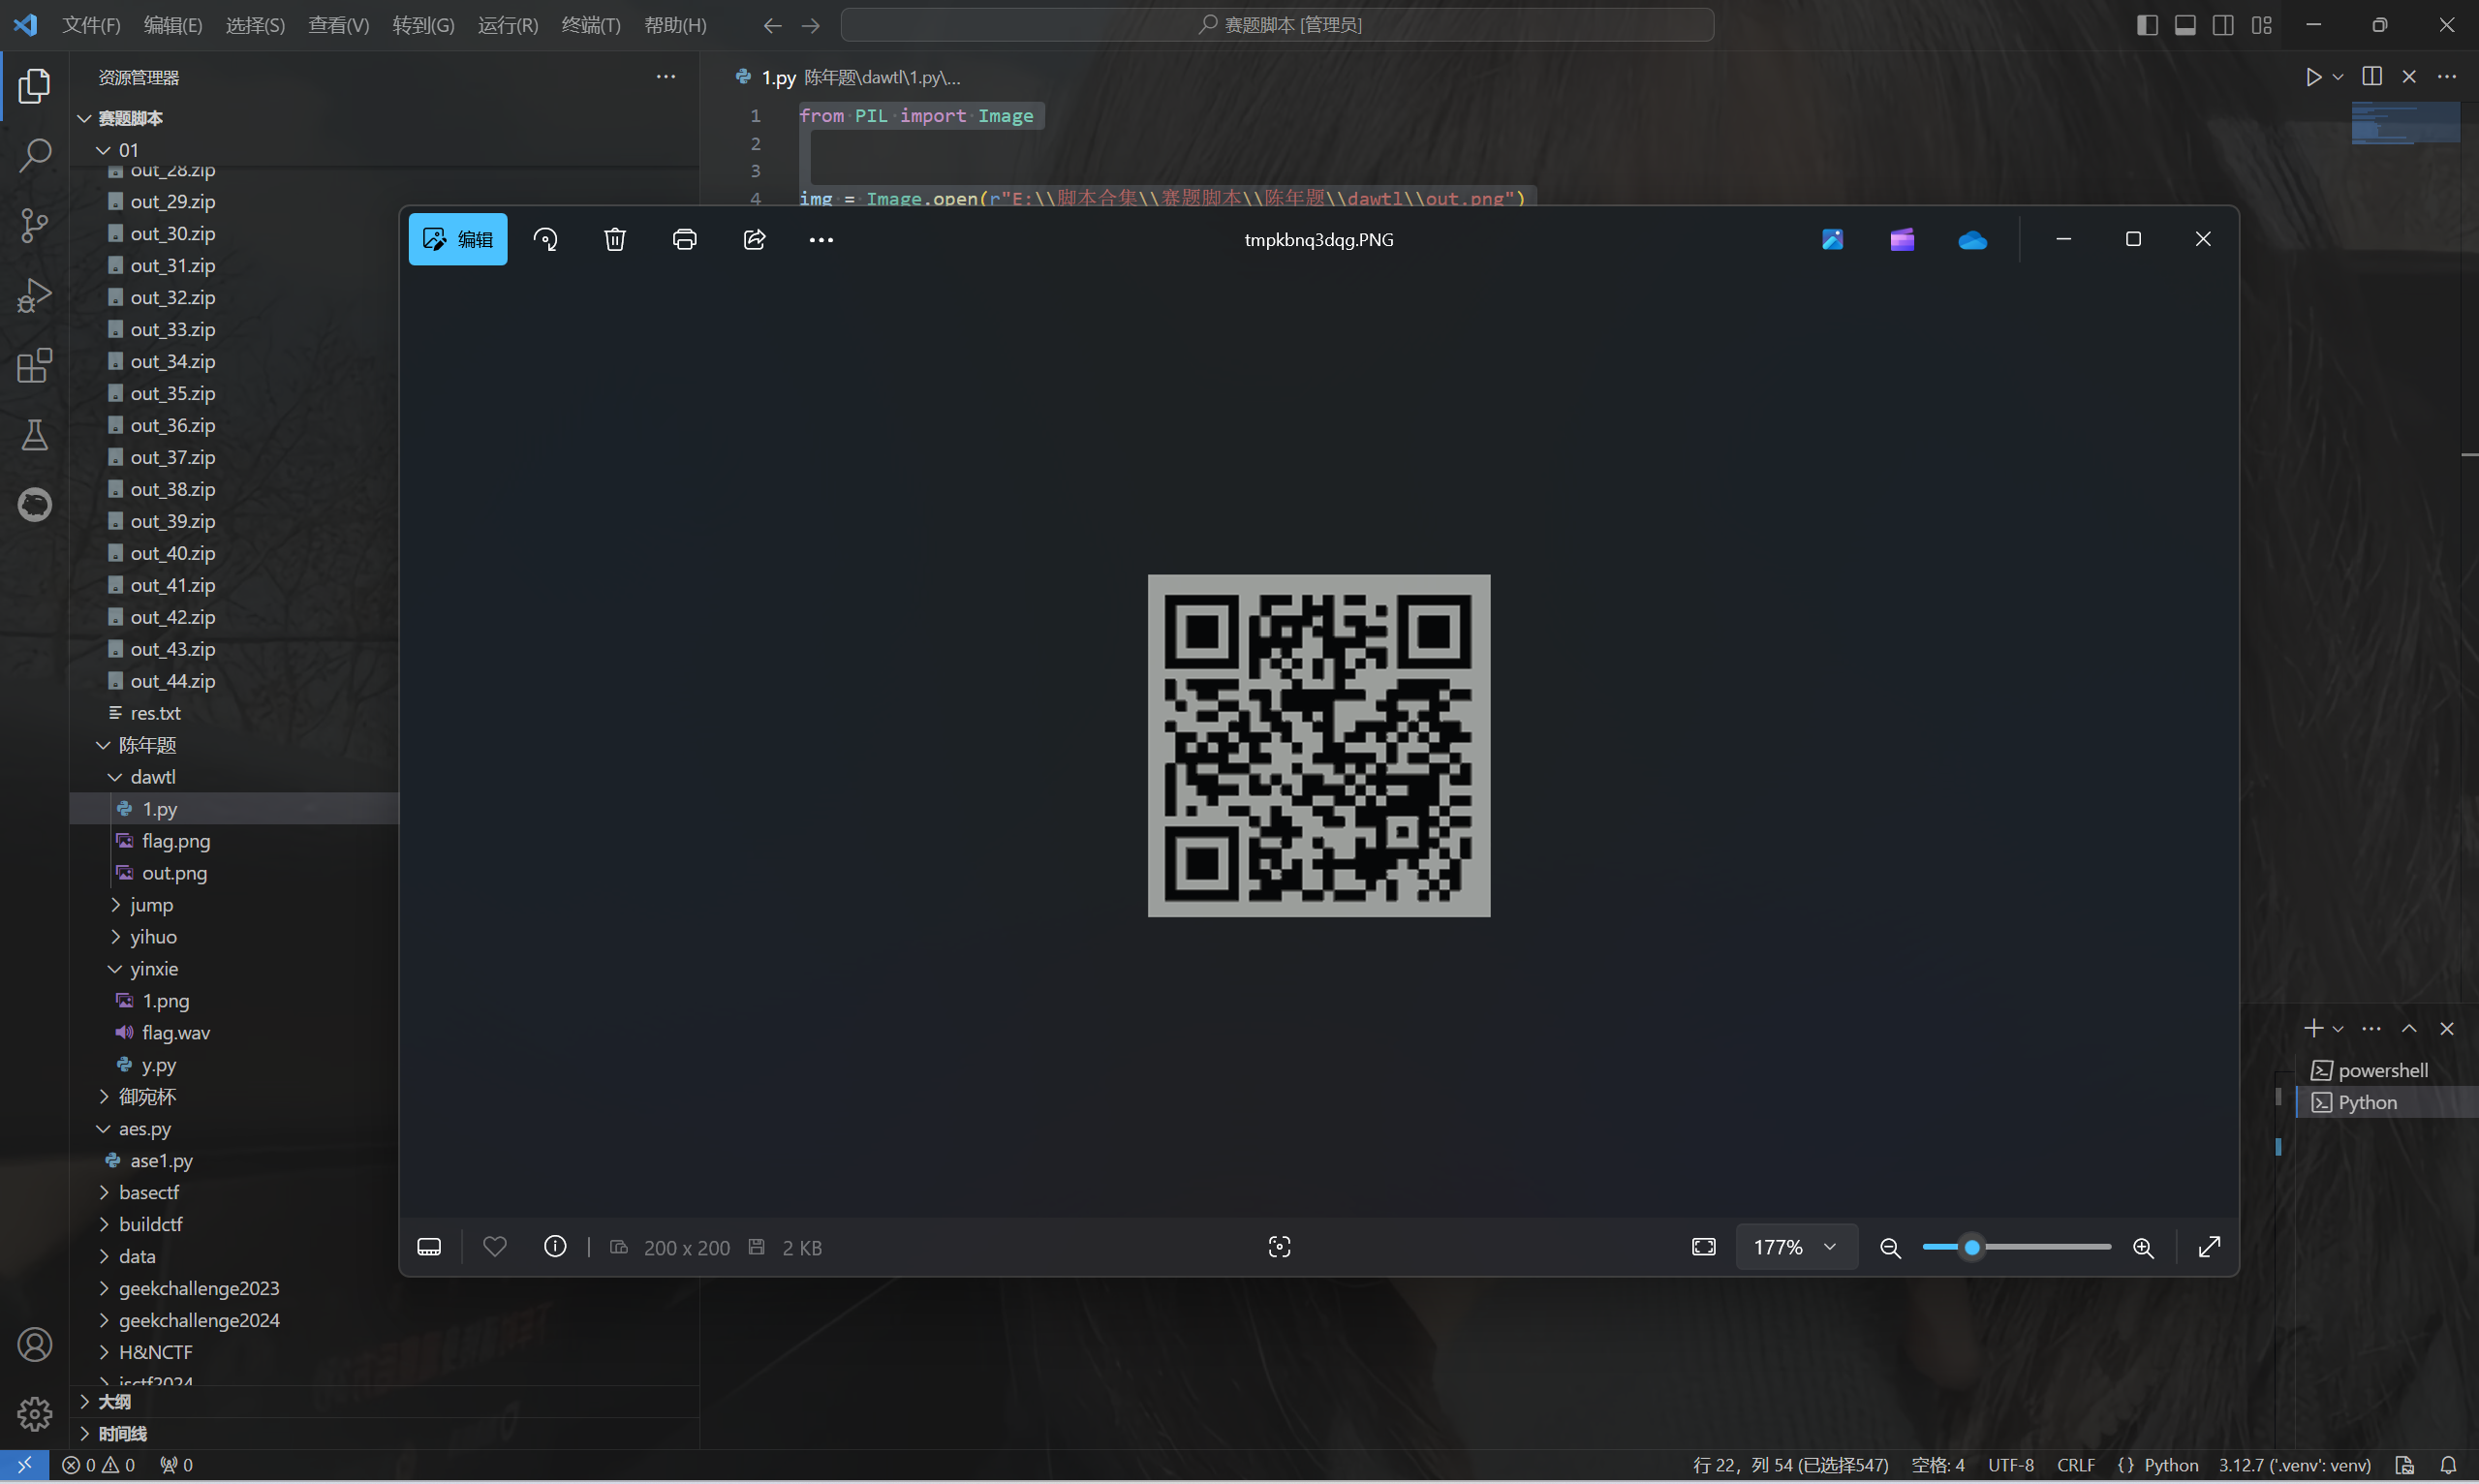This screenshot has height=1484, width=2479.
Task: Toggle secondary side bar layout
Action: click(x=2223, y=25)
